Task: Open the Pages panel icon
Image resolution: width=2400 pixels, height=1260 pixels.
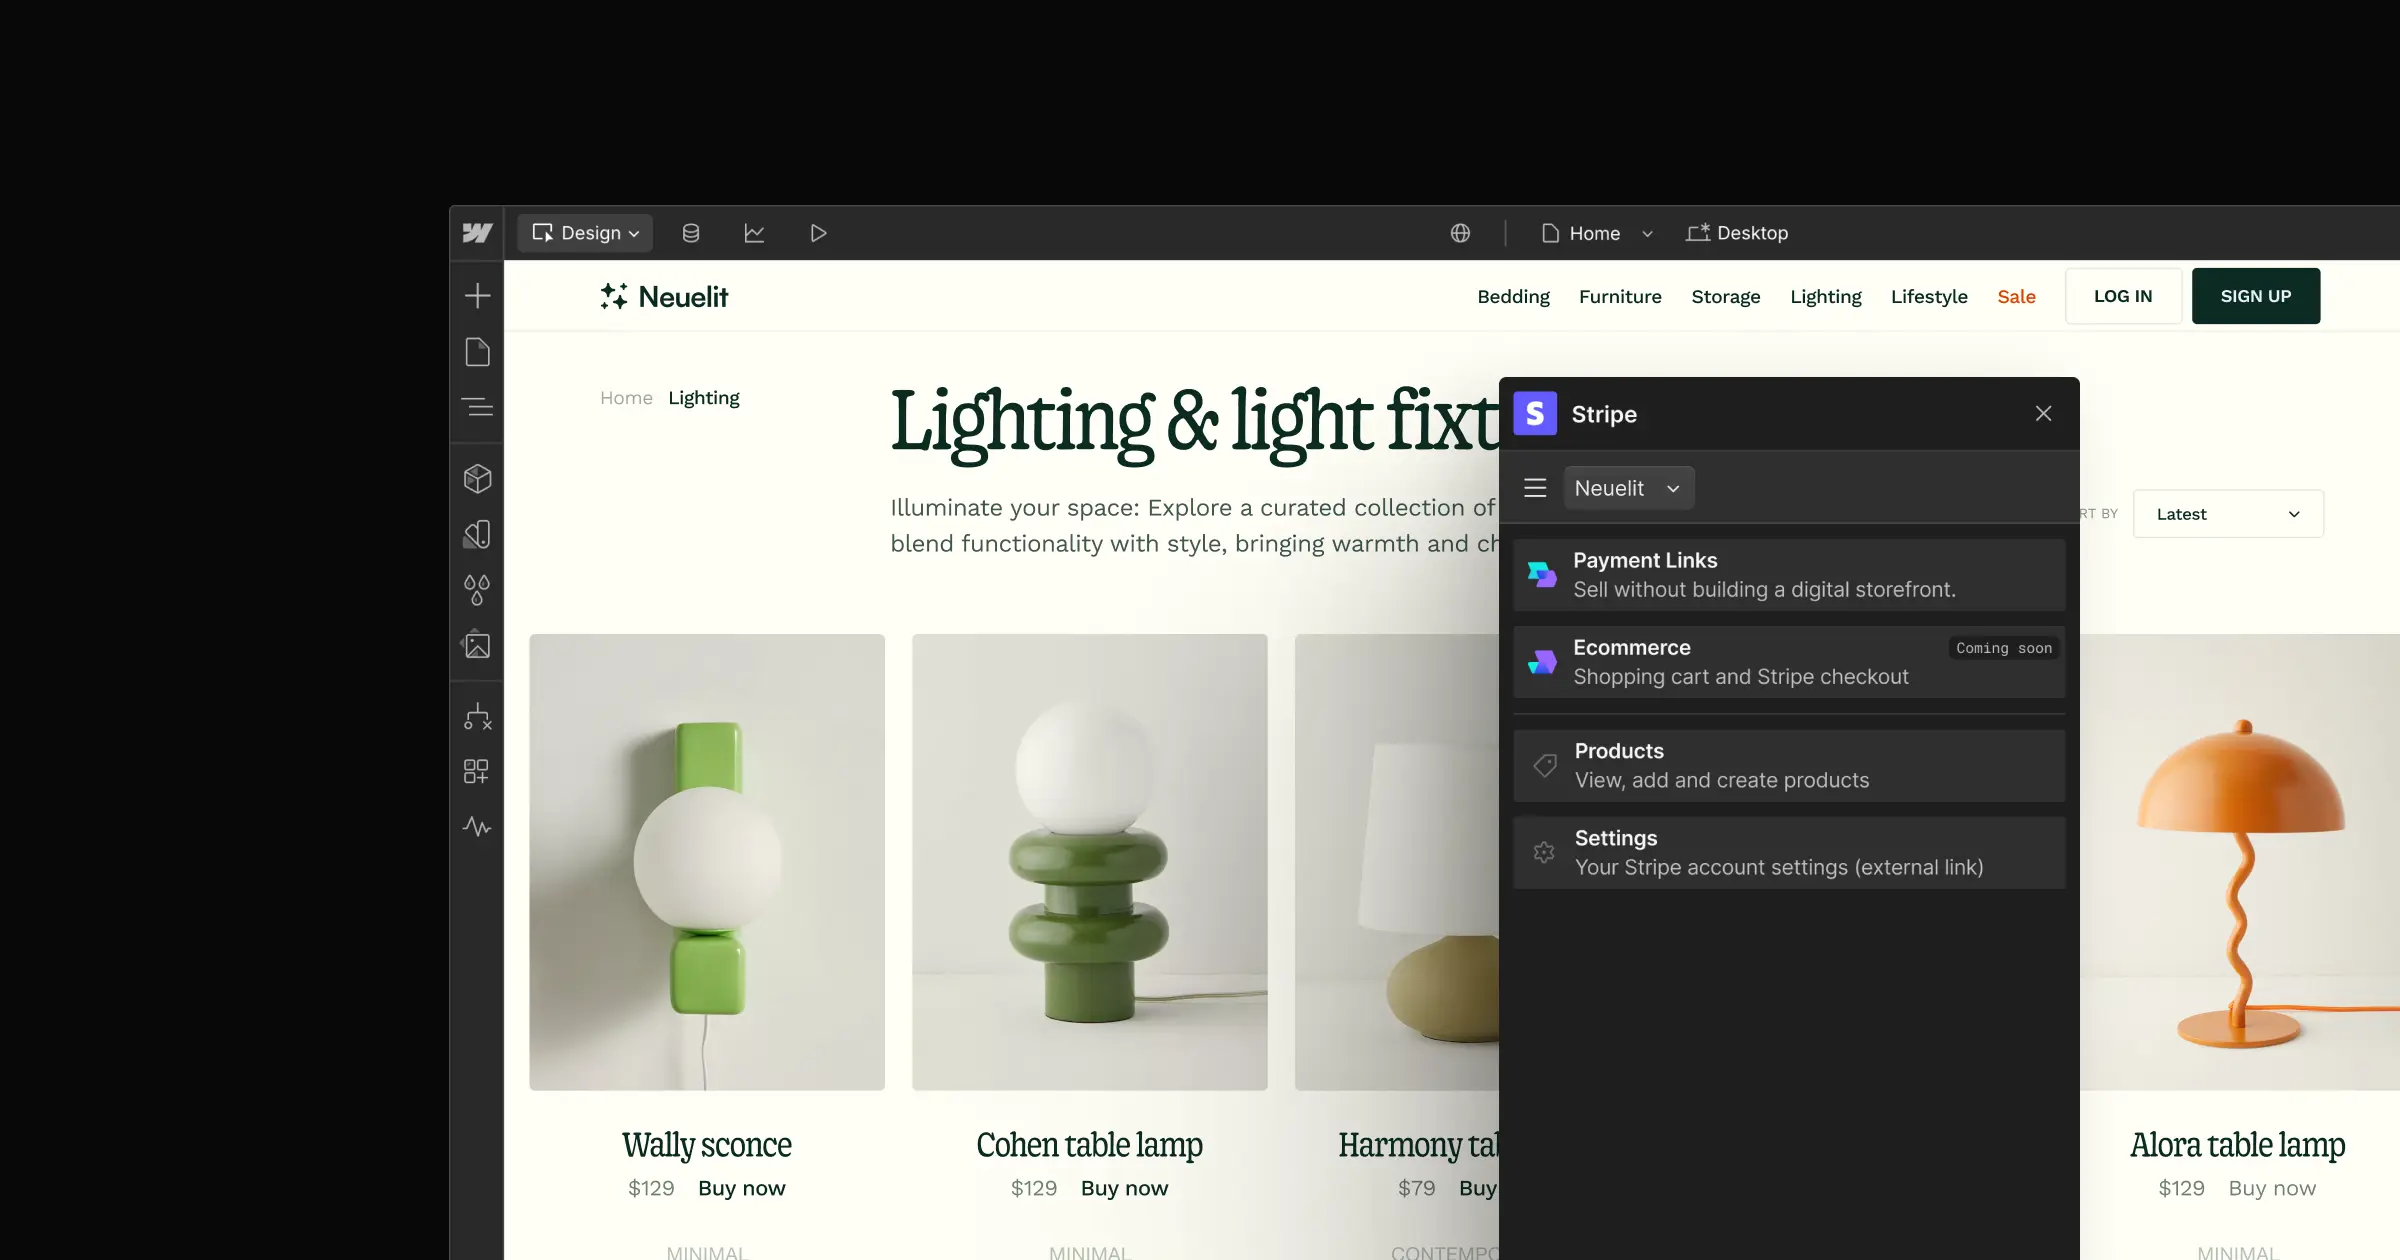Action: pyautogui.click(x=477, y=352)
